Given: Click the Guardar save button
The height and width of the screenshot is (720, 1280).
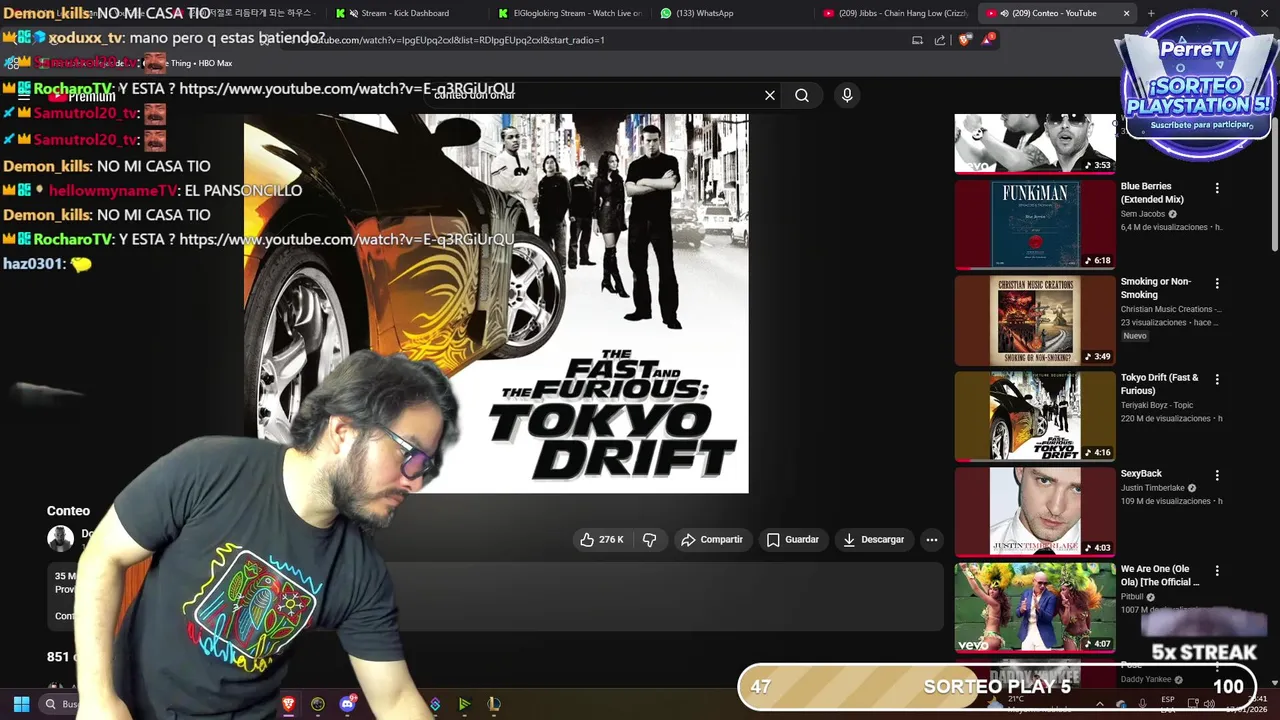Looking at the screenshot, I should coord(793,539).
